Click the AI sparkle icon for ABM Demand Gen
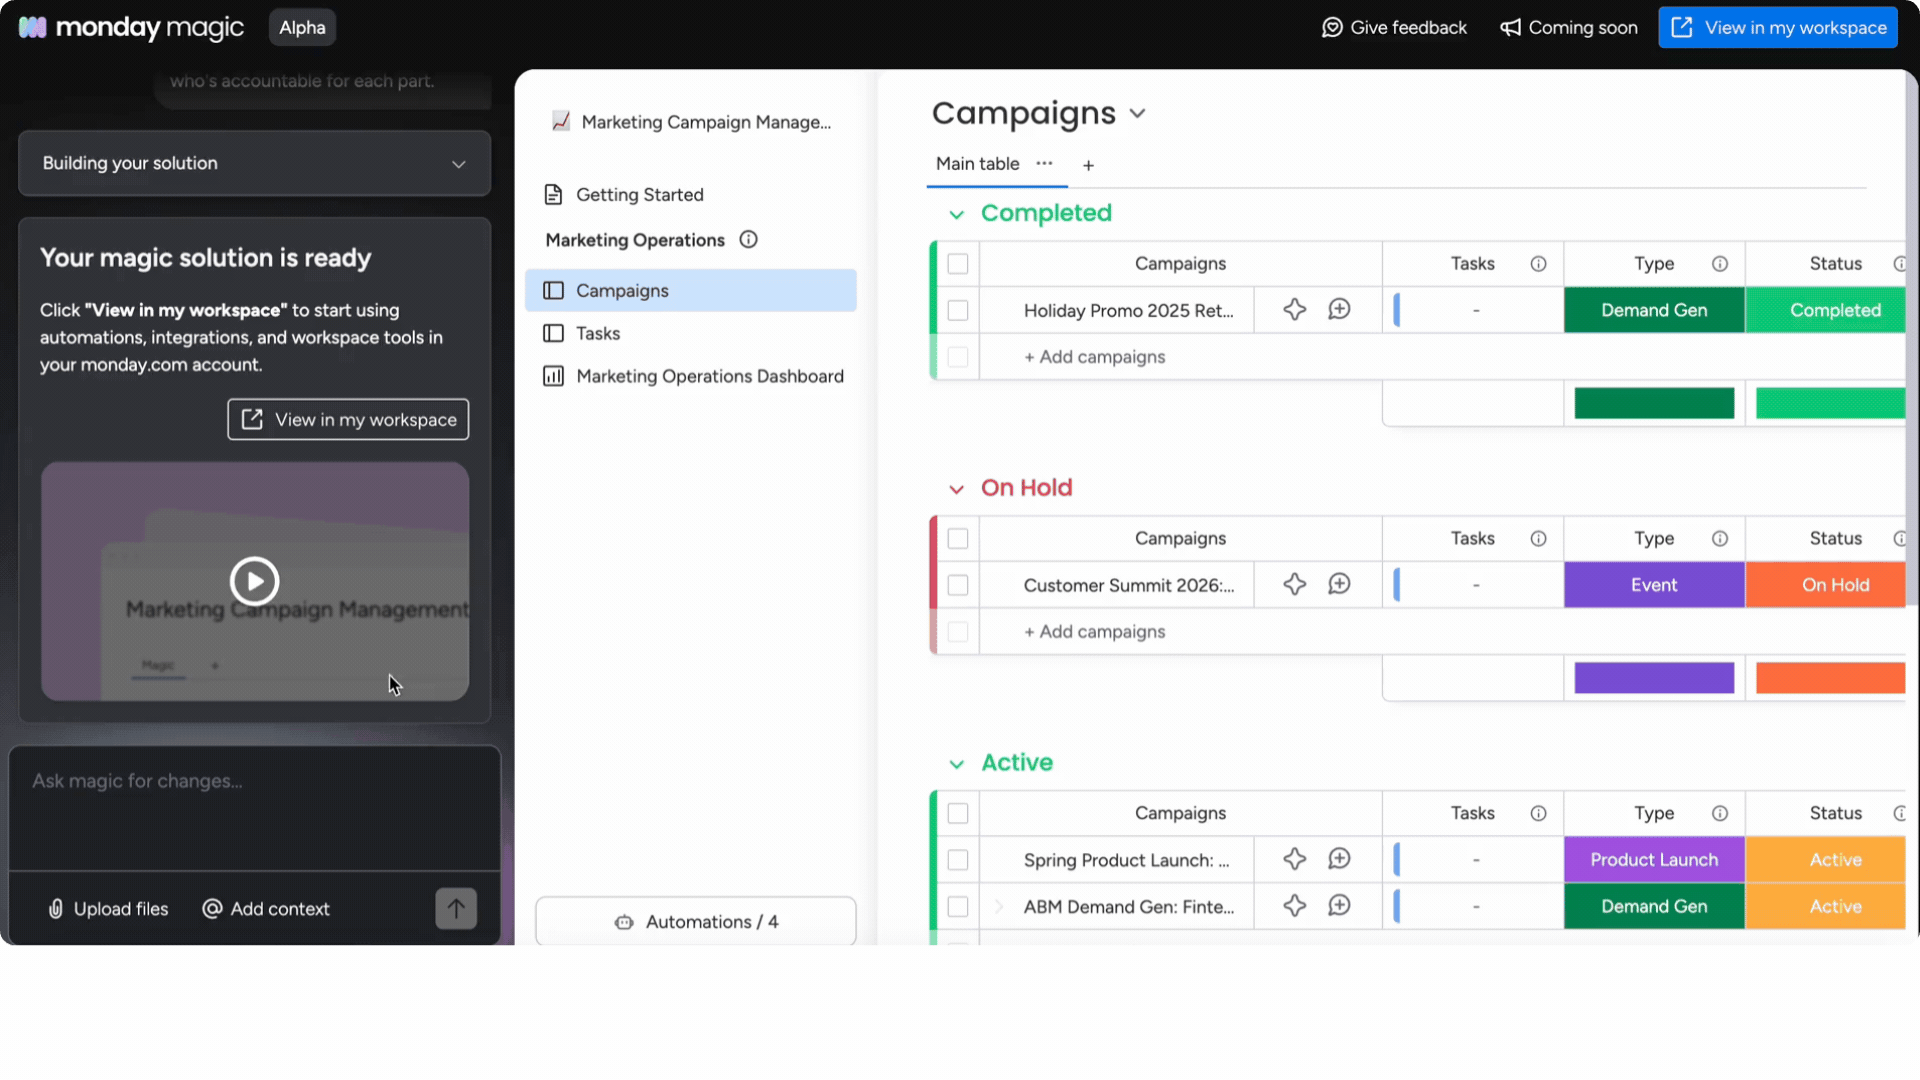 tap(1295, 906)
